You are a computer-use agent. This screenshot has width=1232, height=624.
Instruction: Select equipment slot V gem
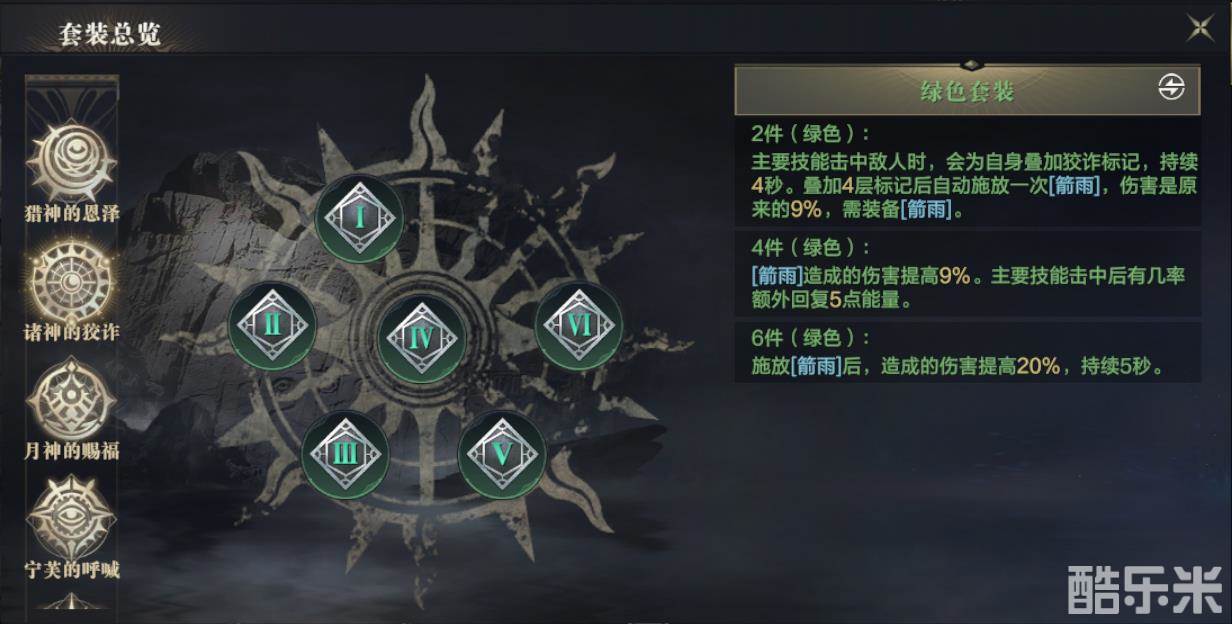click(x=502, y=455)
